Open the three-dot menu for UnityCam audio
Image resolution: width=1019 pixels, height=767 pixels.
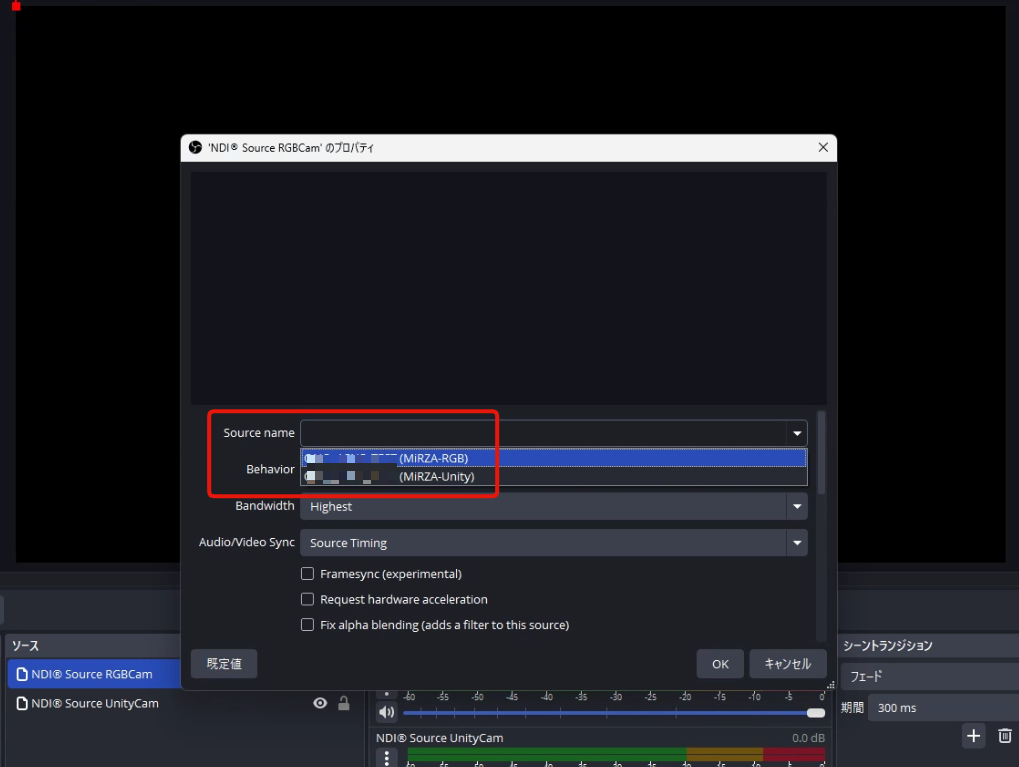point(386,757)
